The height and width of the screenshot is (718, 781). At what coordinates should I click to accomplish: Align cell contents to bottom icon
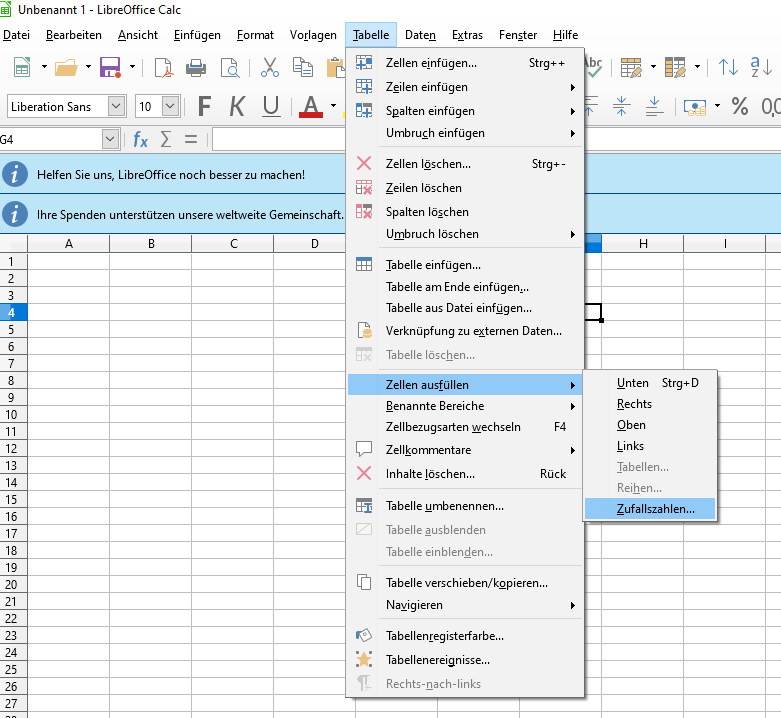[654, 106]
